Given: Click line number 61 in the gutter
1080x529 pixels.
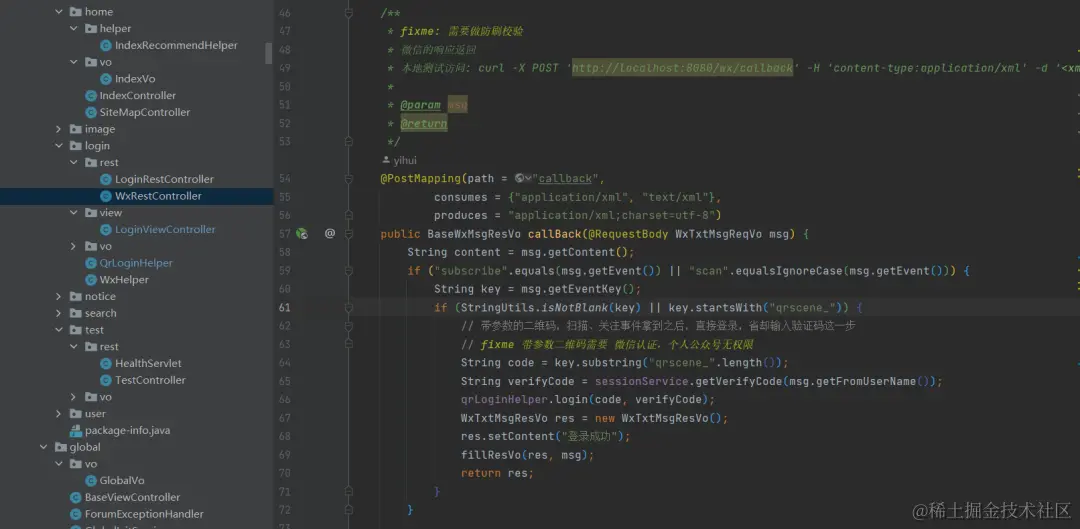Looking at the screenshot, I should [x=284, y=307].
